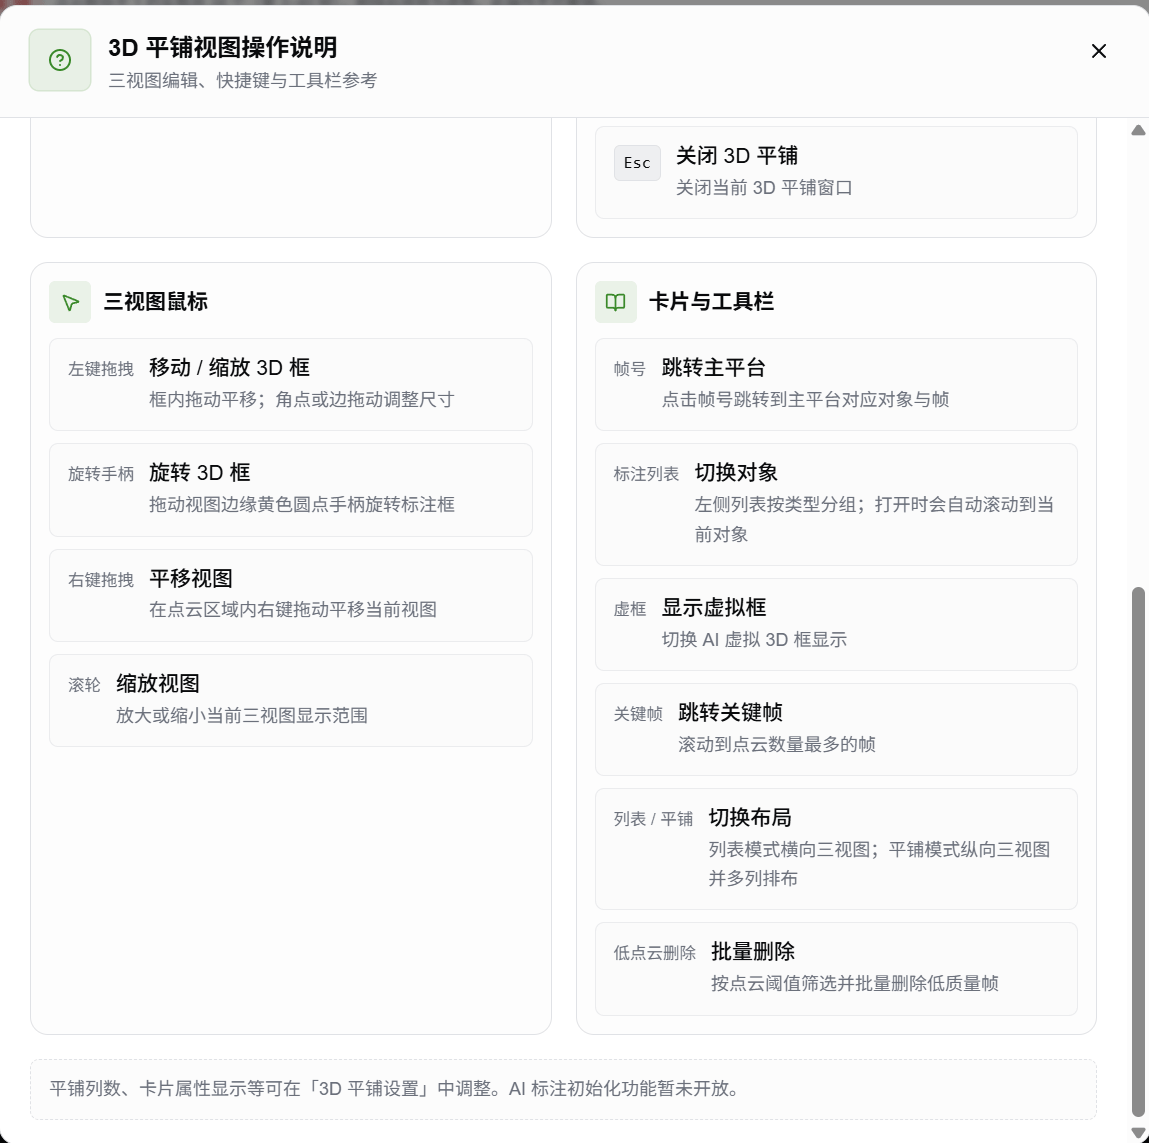Viewport: 1149px width, 1143px height.
Task: Click the scrollbar up arrow
Action: point(1138,130)
